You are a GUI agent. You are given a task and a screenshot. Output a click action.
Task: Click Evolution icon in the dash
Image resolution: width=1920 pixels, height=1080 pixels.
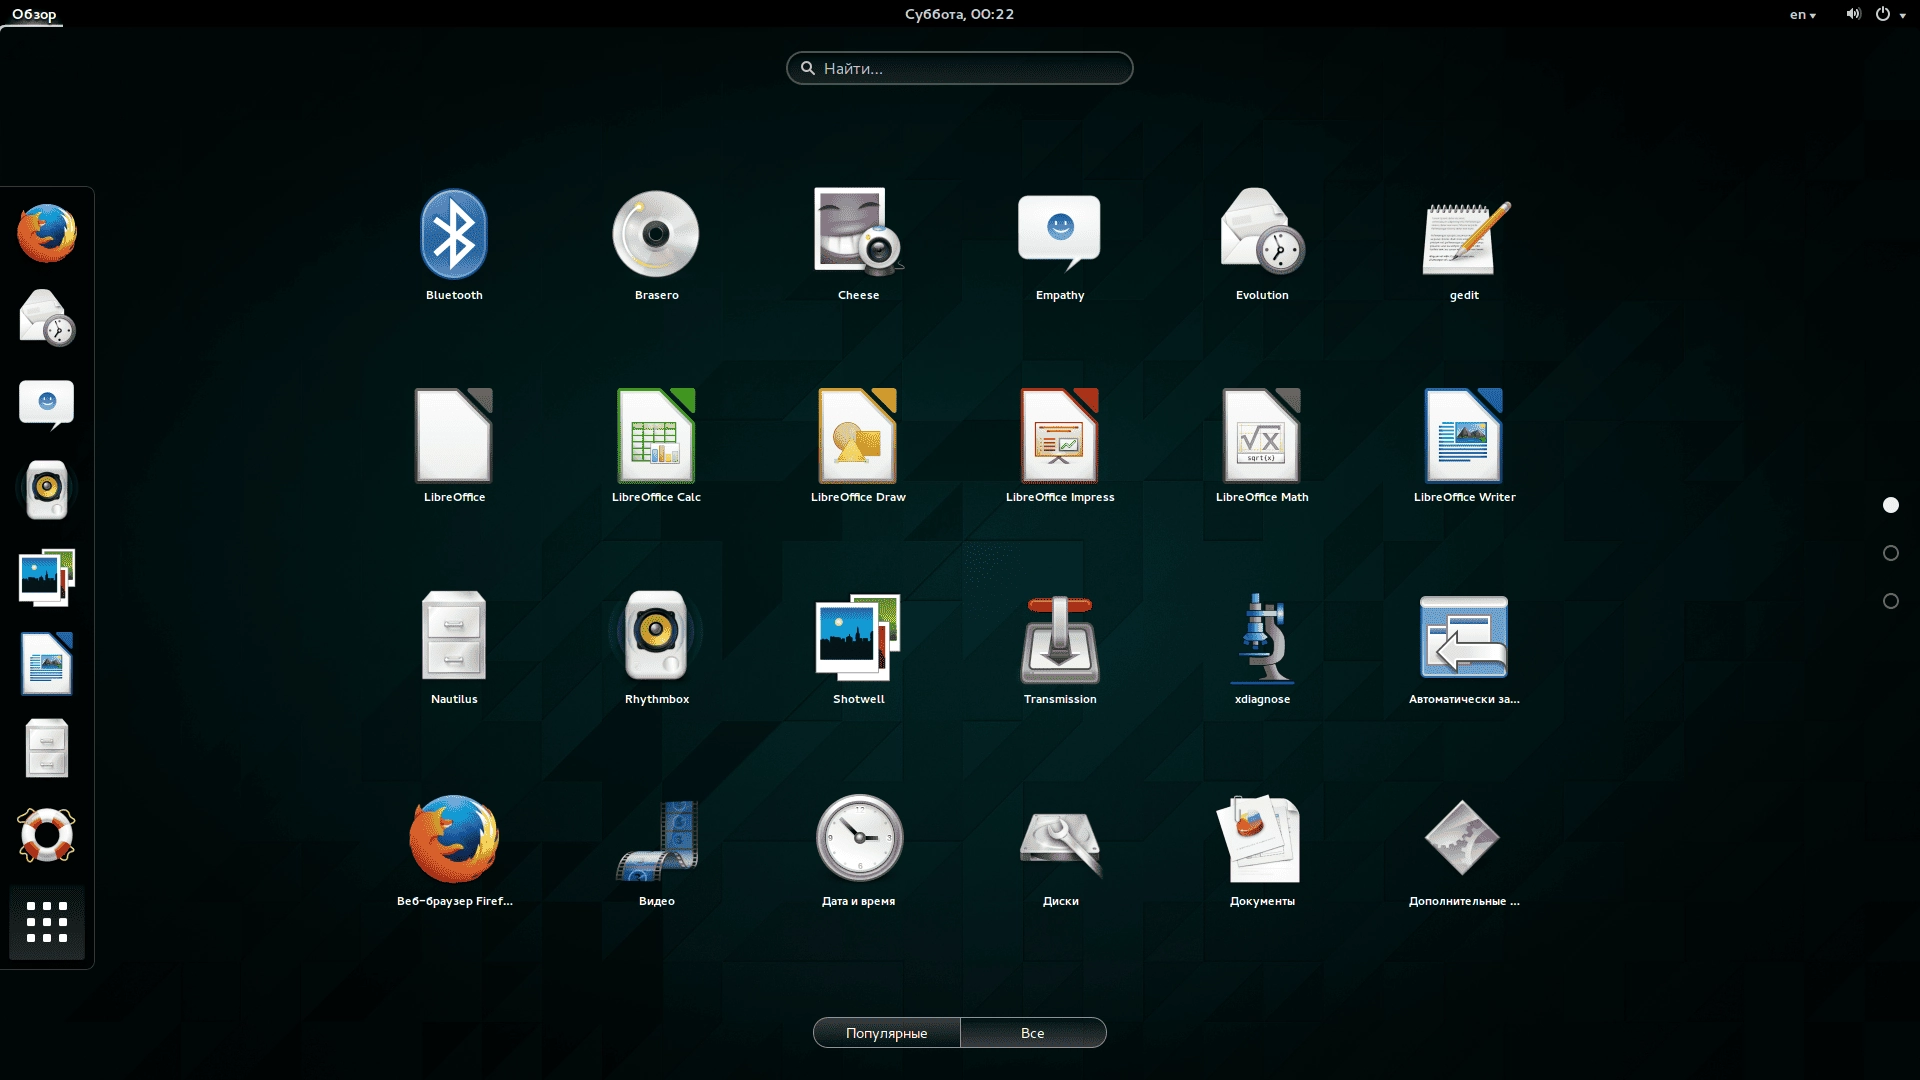tap(47, 317)
